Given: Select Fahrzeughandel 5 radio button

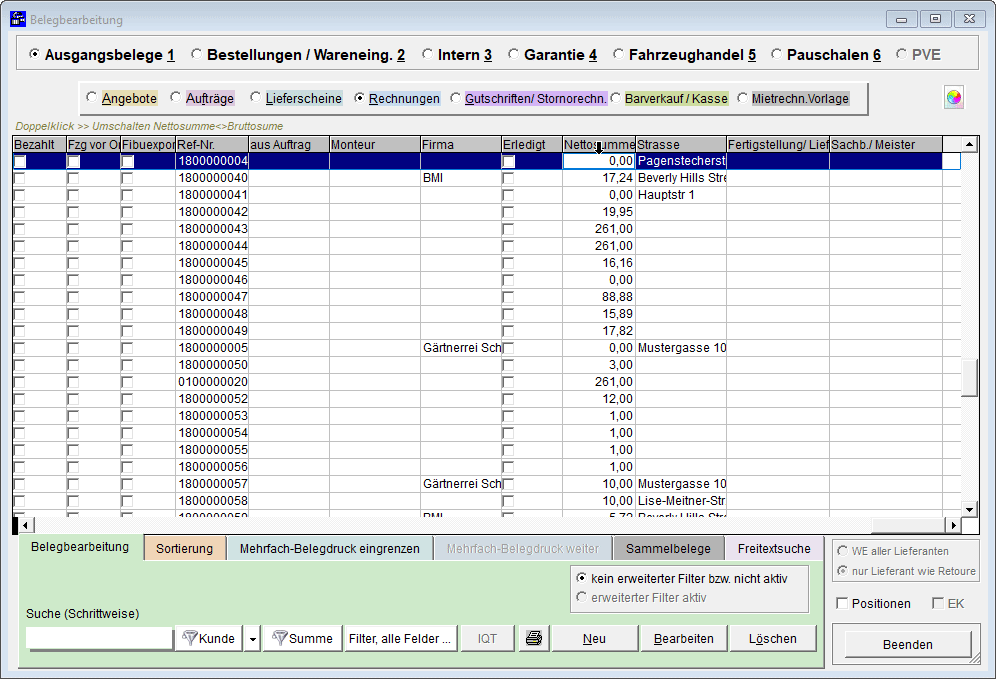Looking at the screenshot, I should click(618, 55).
